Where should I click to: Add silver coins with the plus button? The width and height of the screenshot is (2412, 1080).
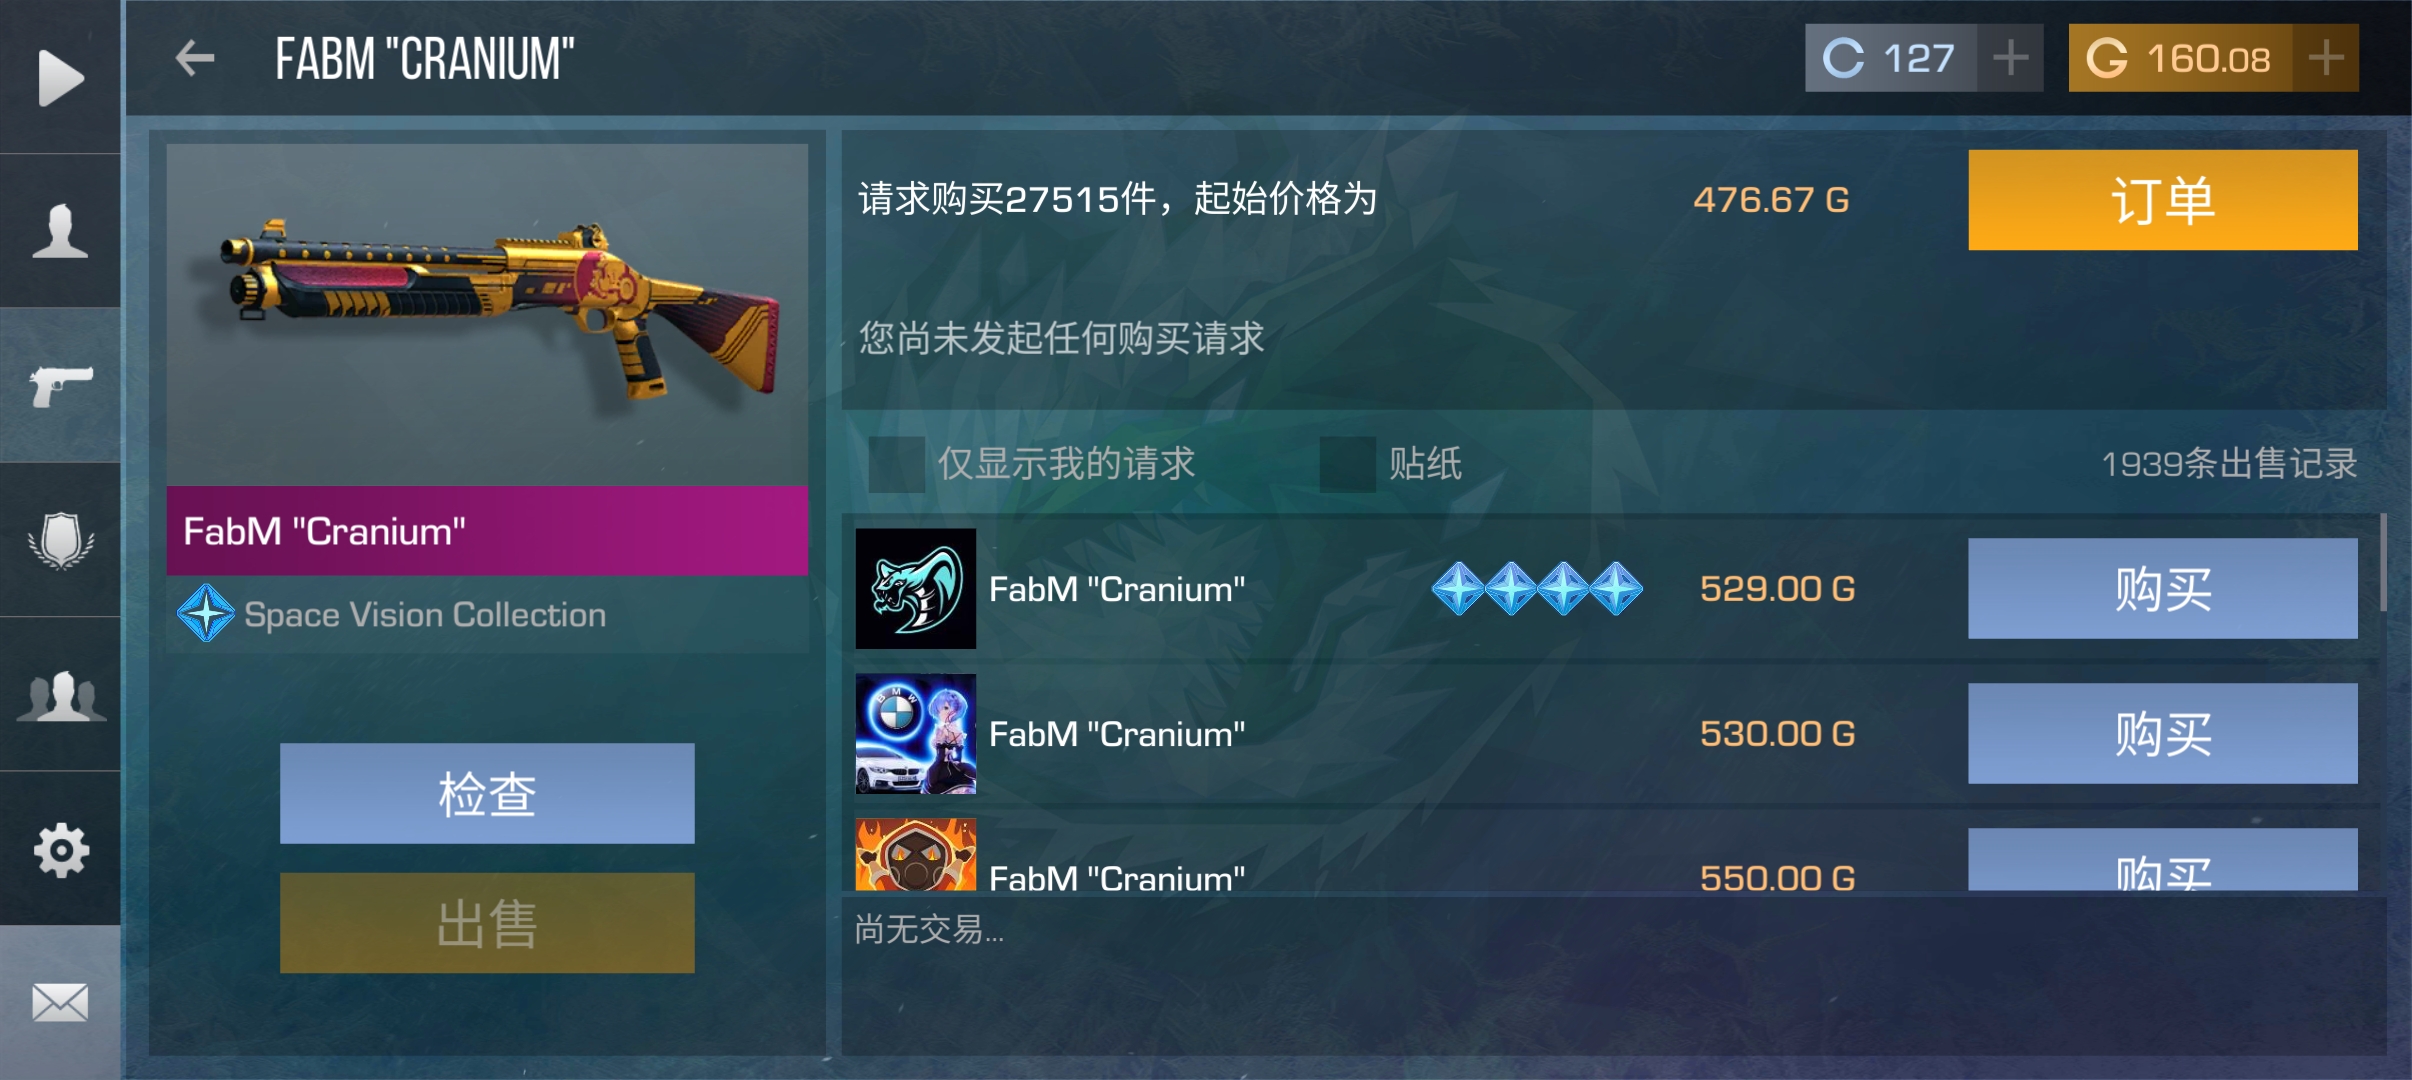(x=2010, y=58)
